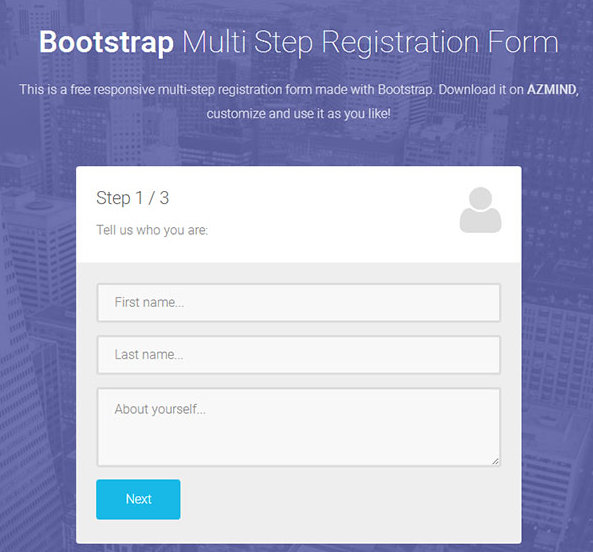The width and height of the screenshot is (593, 552).
Task: Click the Next button
Action: point(138,499)
